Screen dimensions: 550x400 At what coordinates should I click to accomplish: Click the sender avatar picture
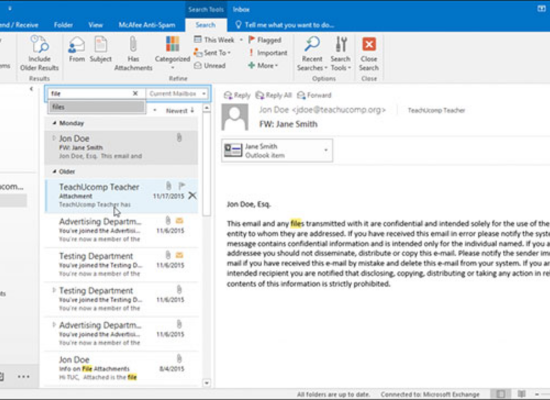click(235, 118)
